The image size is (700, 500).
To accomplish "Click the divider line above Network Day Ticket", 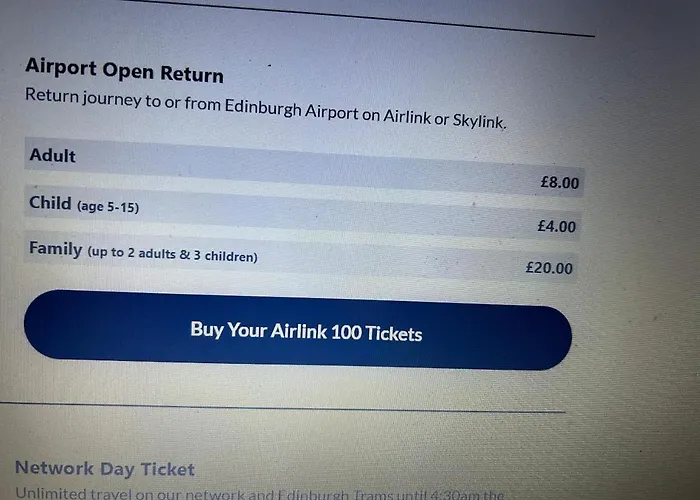I will (x=280, y=407).
